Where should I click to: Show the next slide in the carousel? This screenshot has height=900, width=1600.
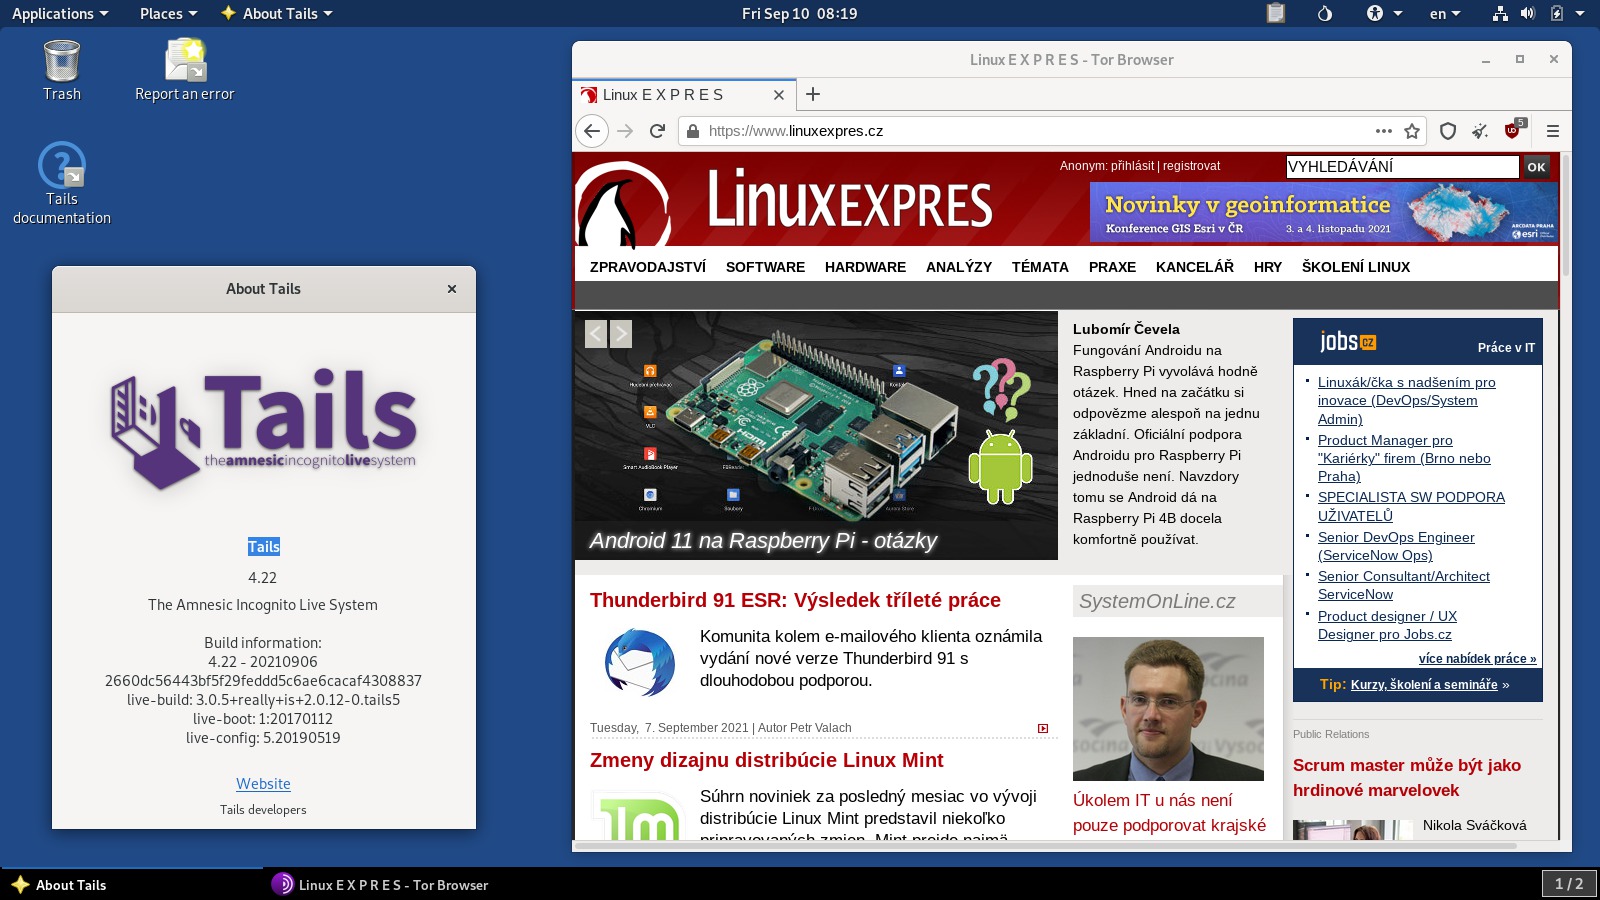[621, 333]
